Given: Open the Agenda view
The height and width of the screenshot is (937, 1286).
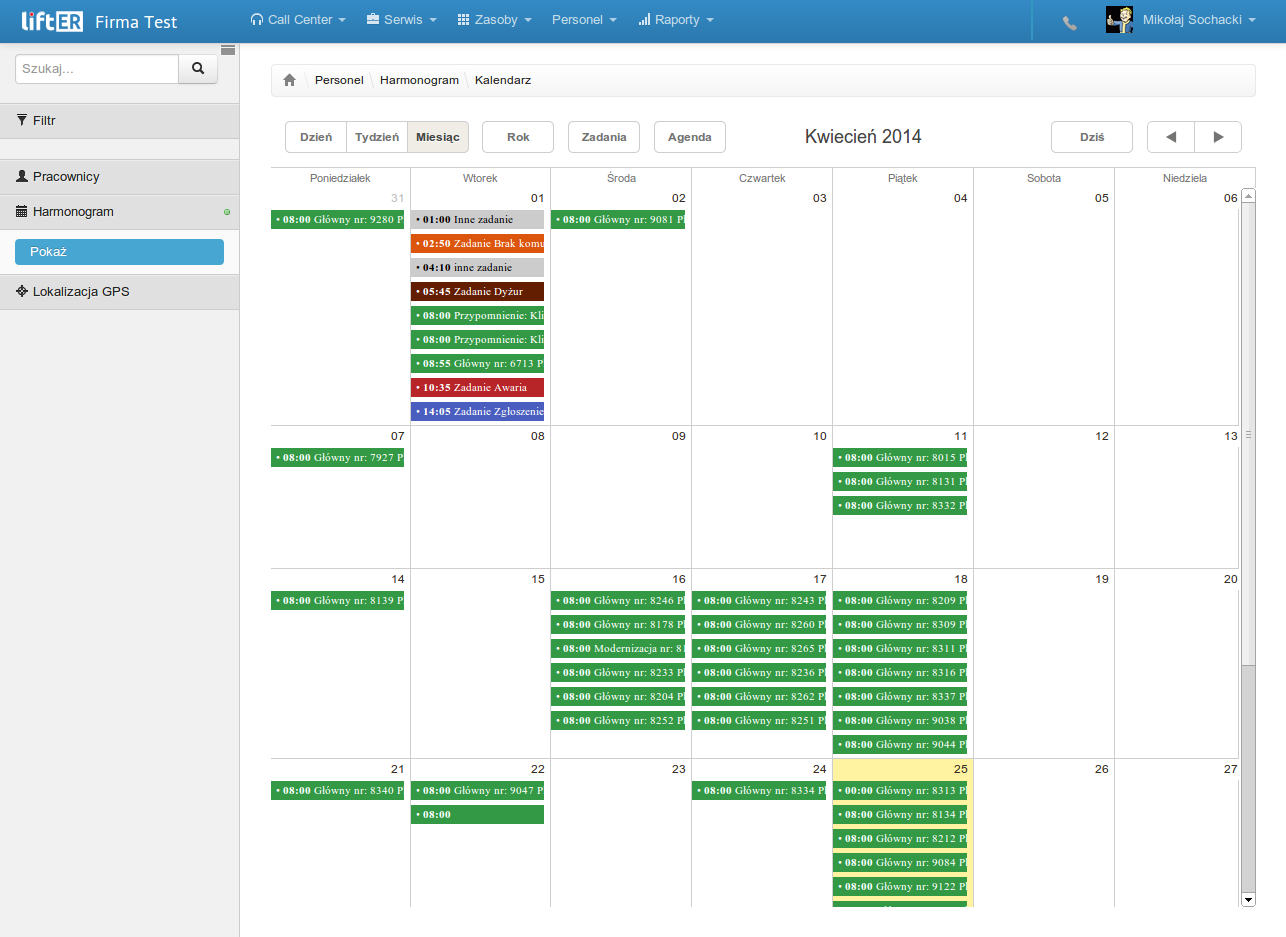Looking at the screenshot, I should pos(690,137).
